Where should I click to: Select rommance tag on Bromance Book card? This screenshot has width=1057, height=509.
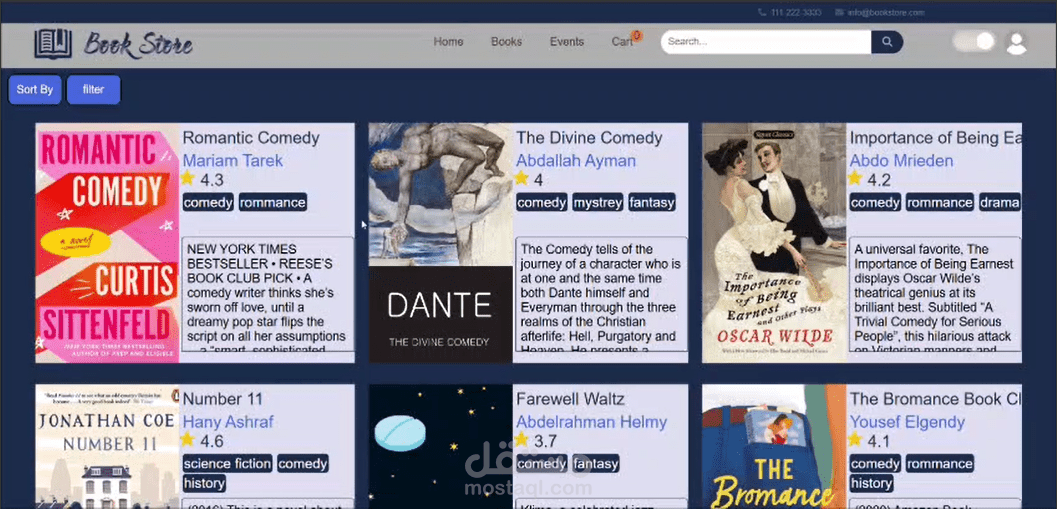click(940, 463)
